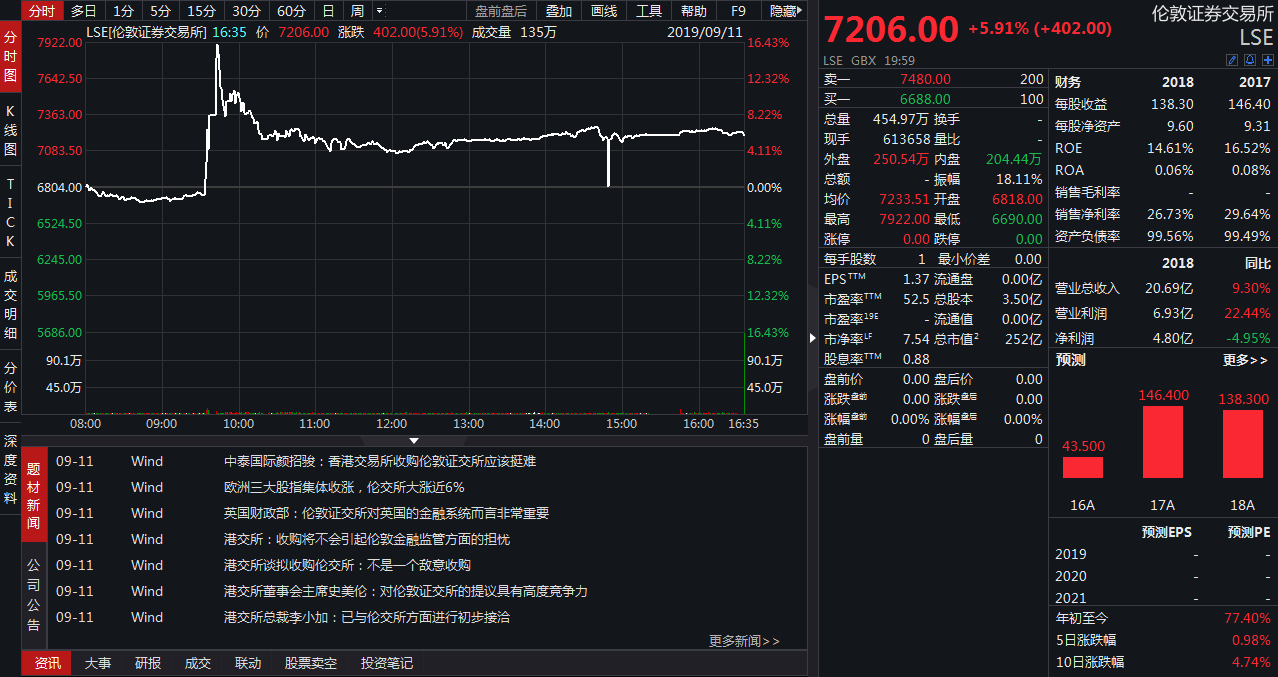Open the K线图 sidebar tab
Viewport: 1278px width, 677px height.
[x=10, y=130]
